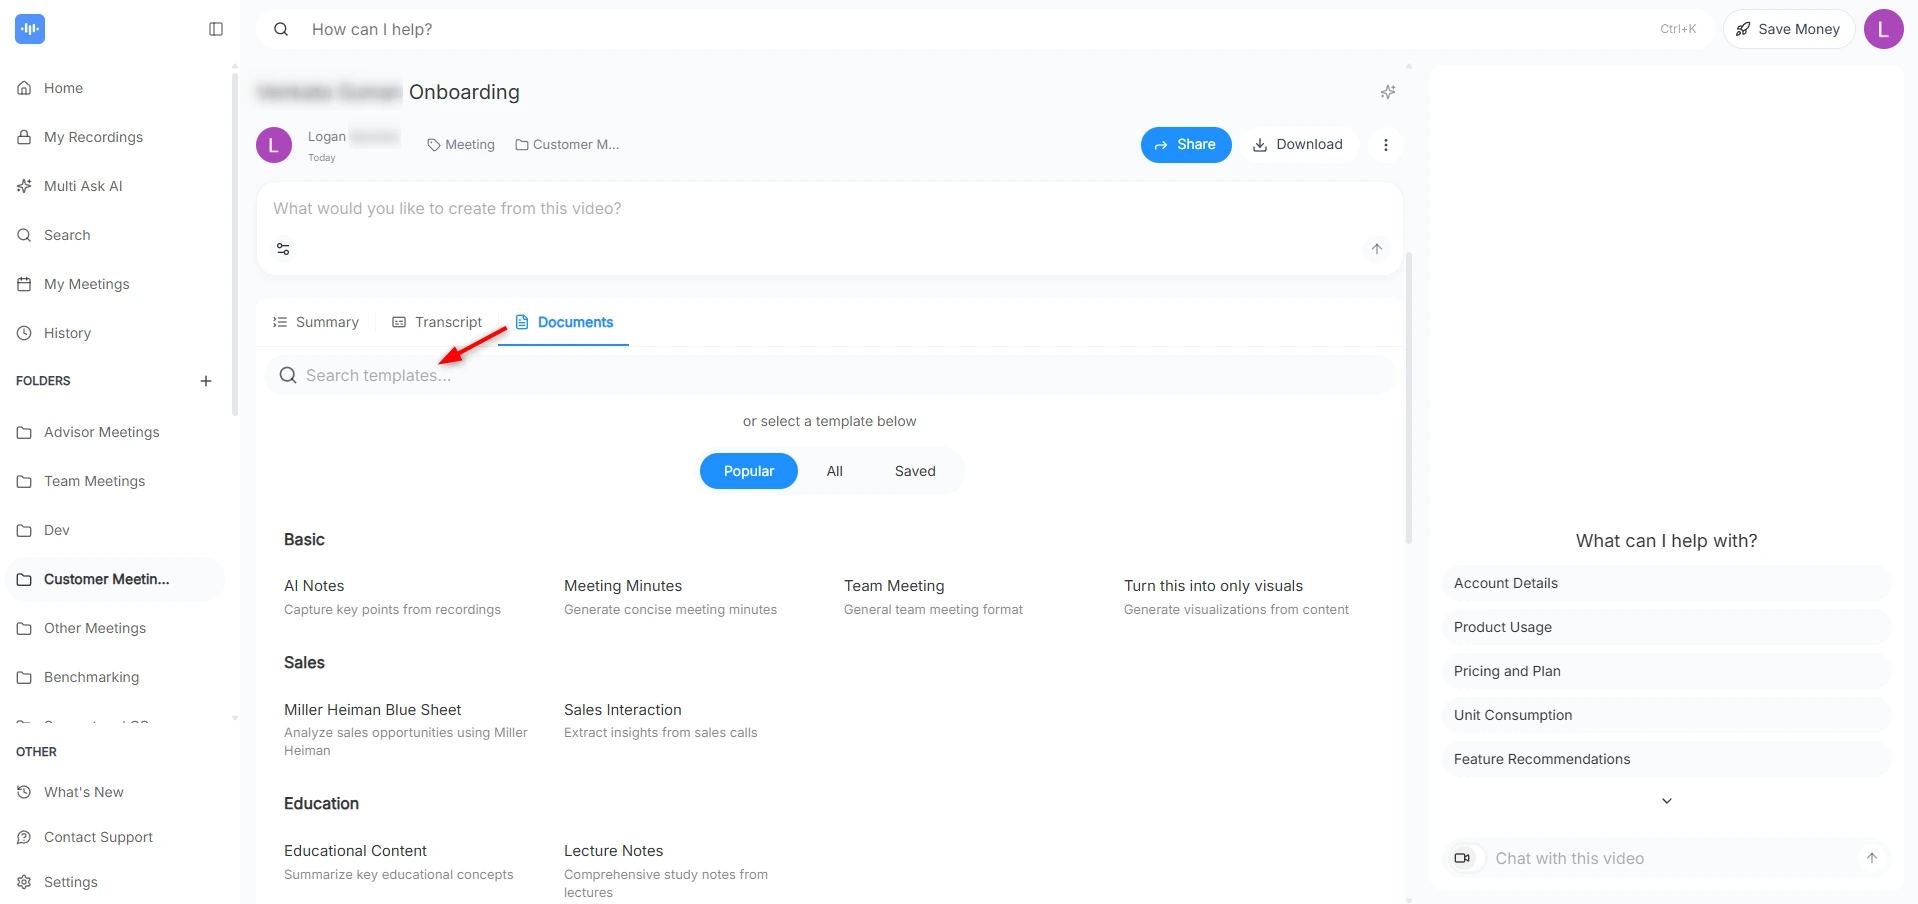Image resolution: width=1918 pixels, height=904 pixels.
Task: Select the All templates filter
Action: (x=834, y=471)
